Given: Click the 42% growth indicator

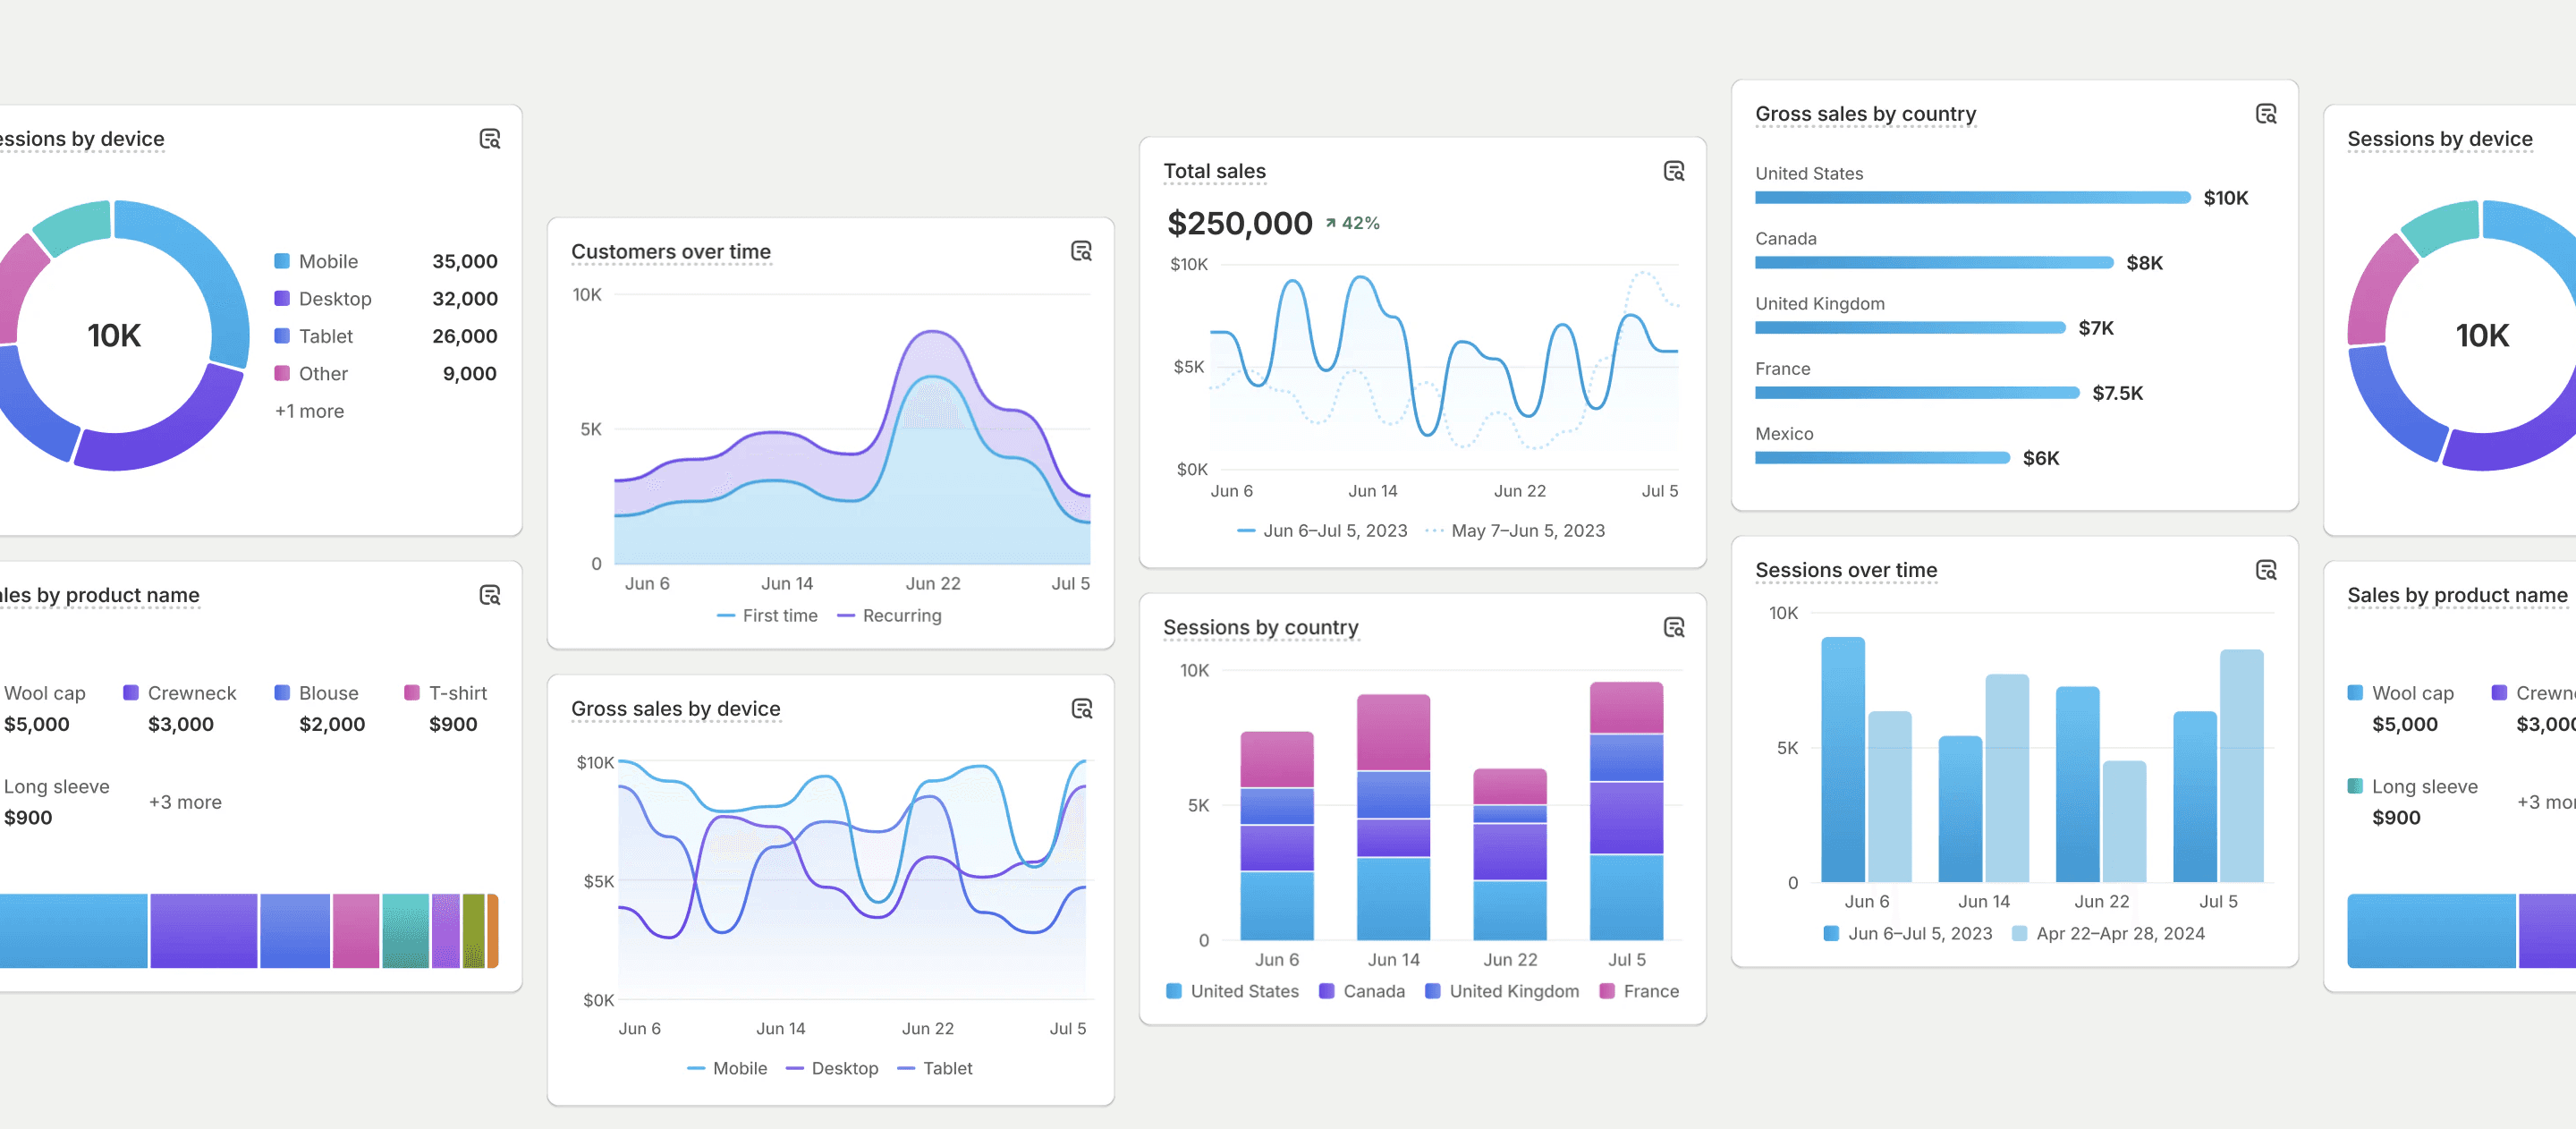Looking at the screenshot, I should (x=1352, y=223).
